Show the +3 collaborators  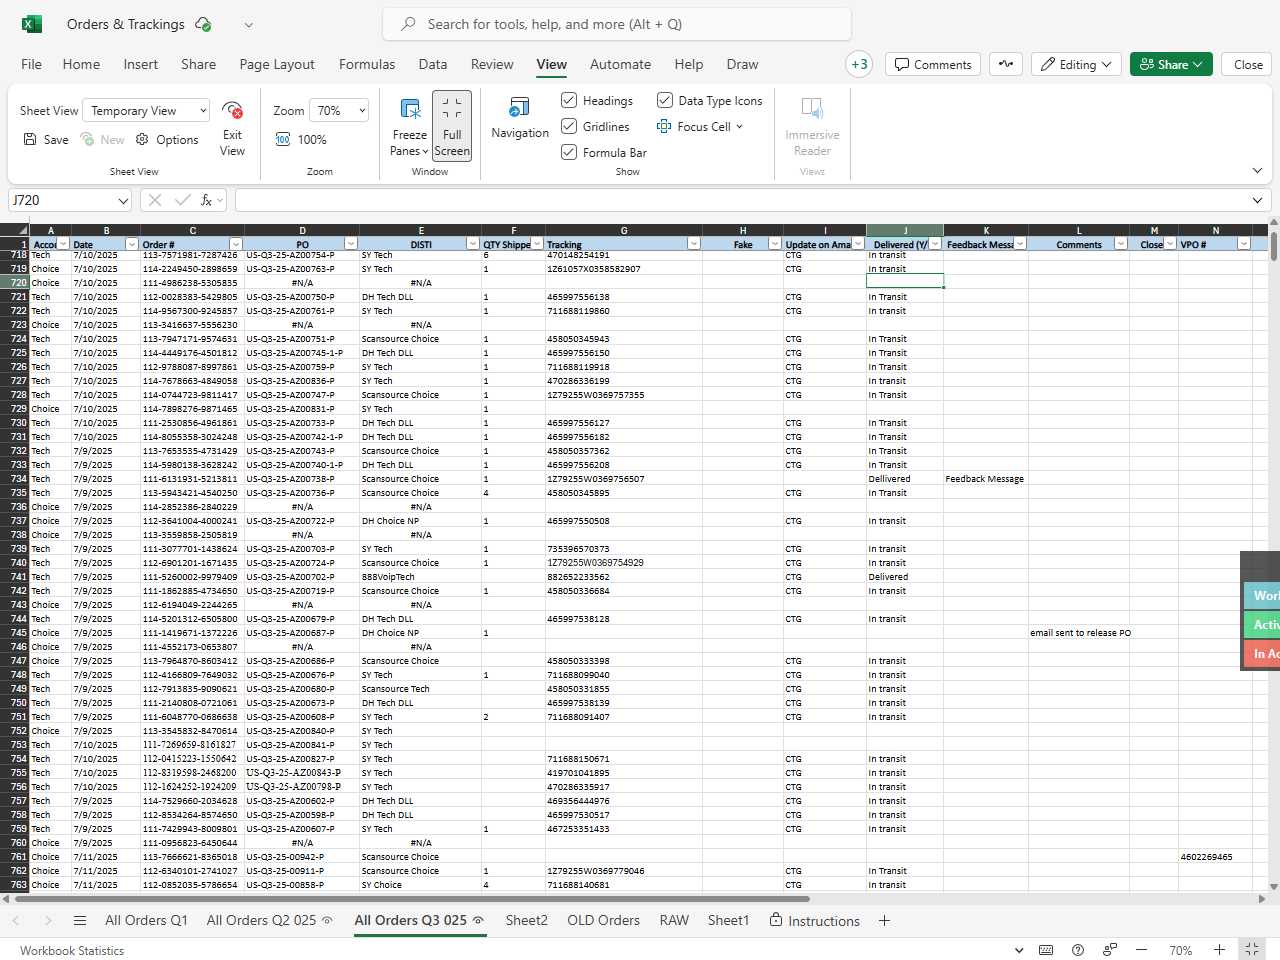pos(859,64)
